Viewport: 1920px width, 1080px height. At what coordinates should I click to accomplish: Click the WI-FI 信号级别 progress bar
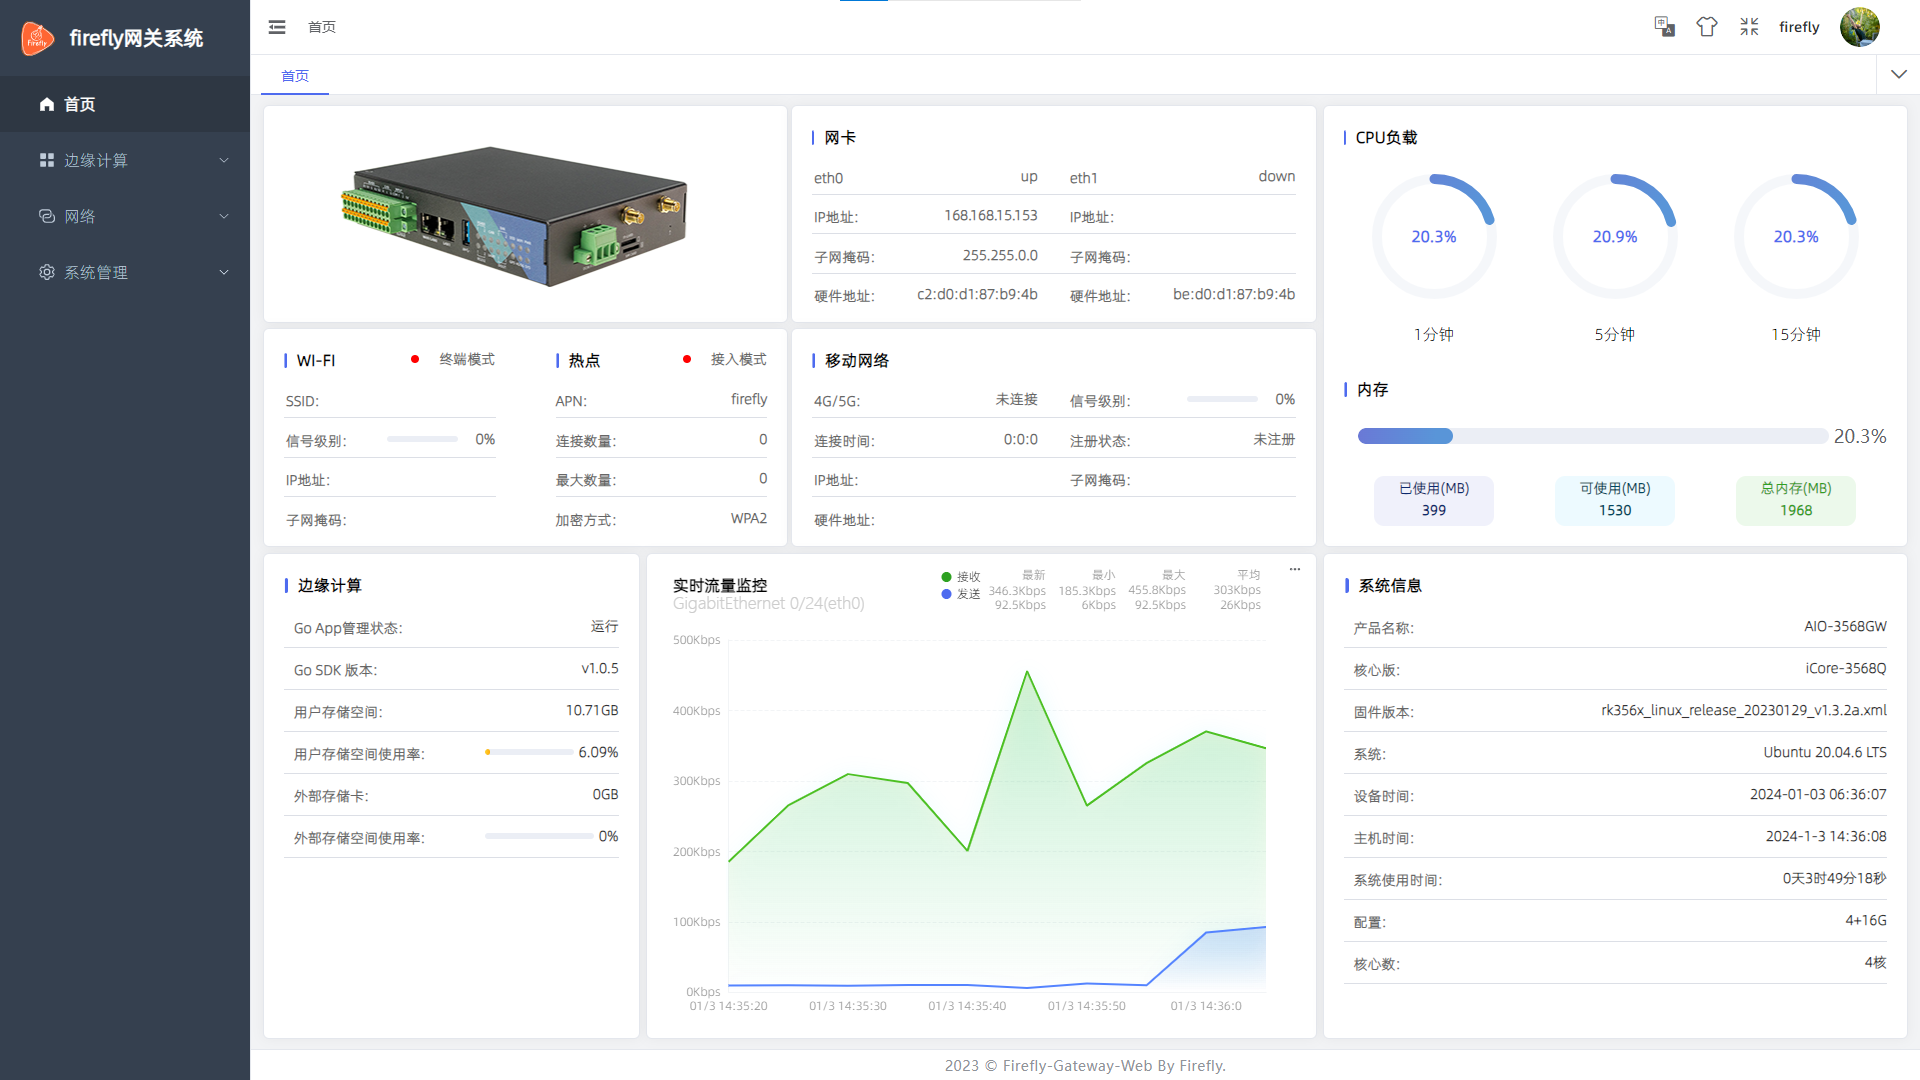click(x=422, y=439)
